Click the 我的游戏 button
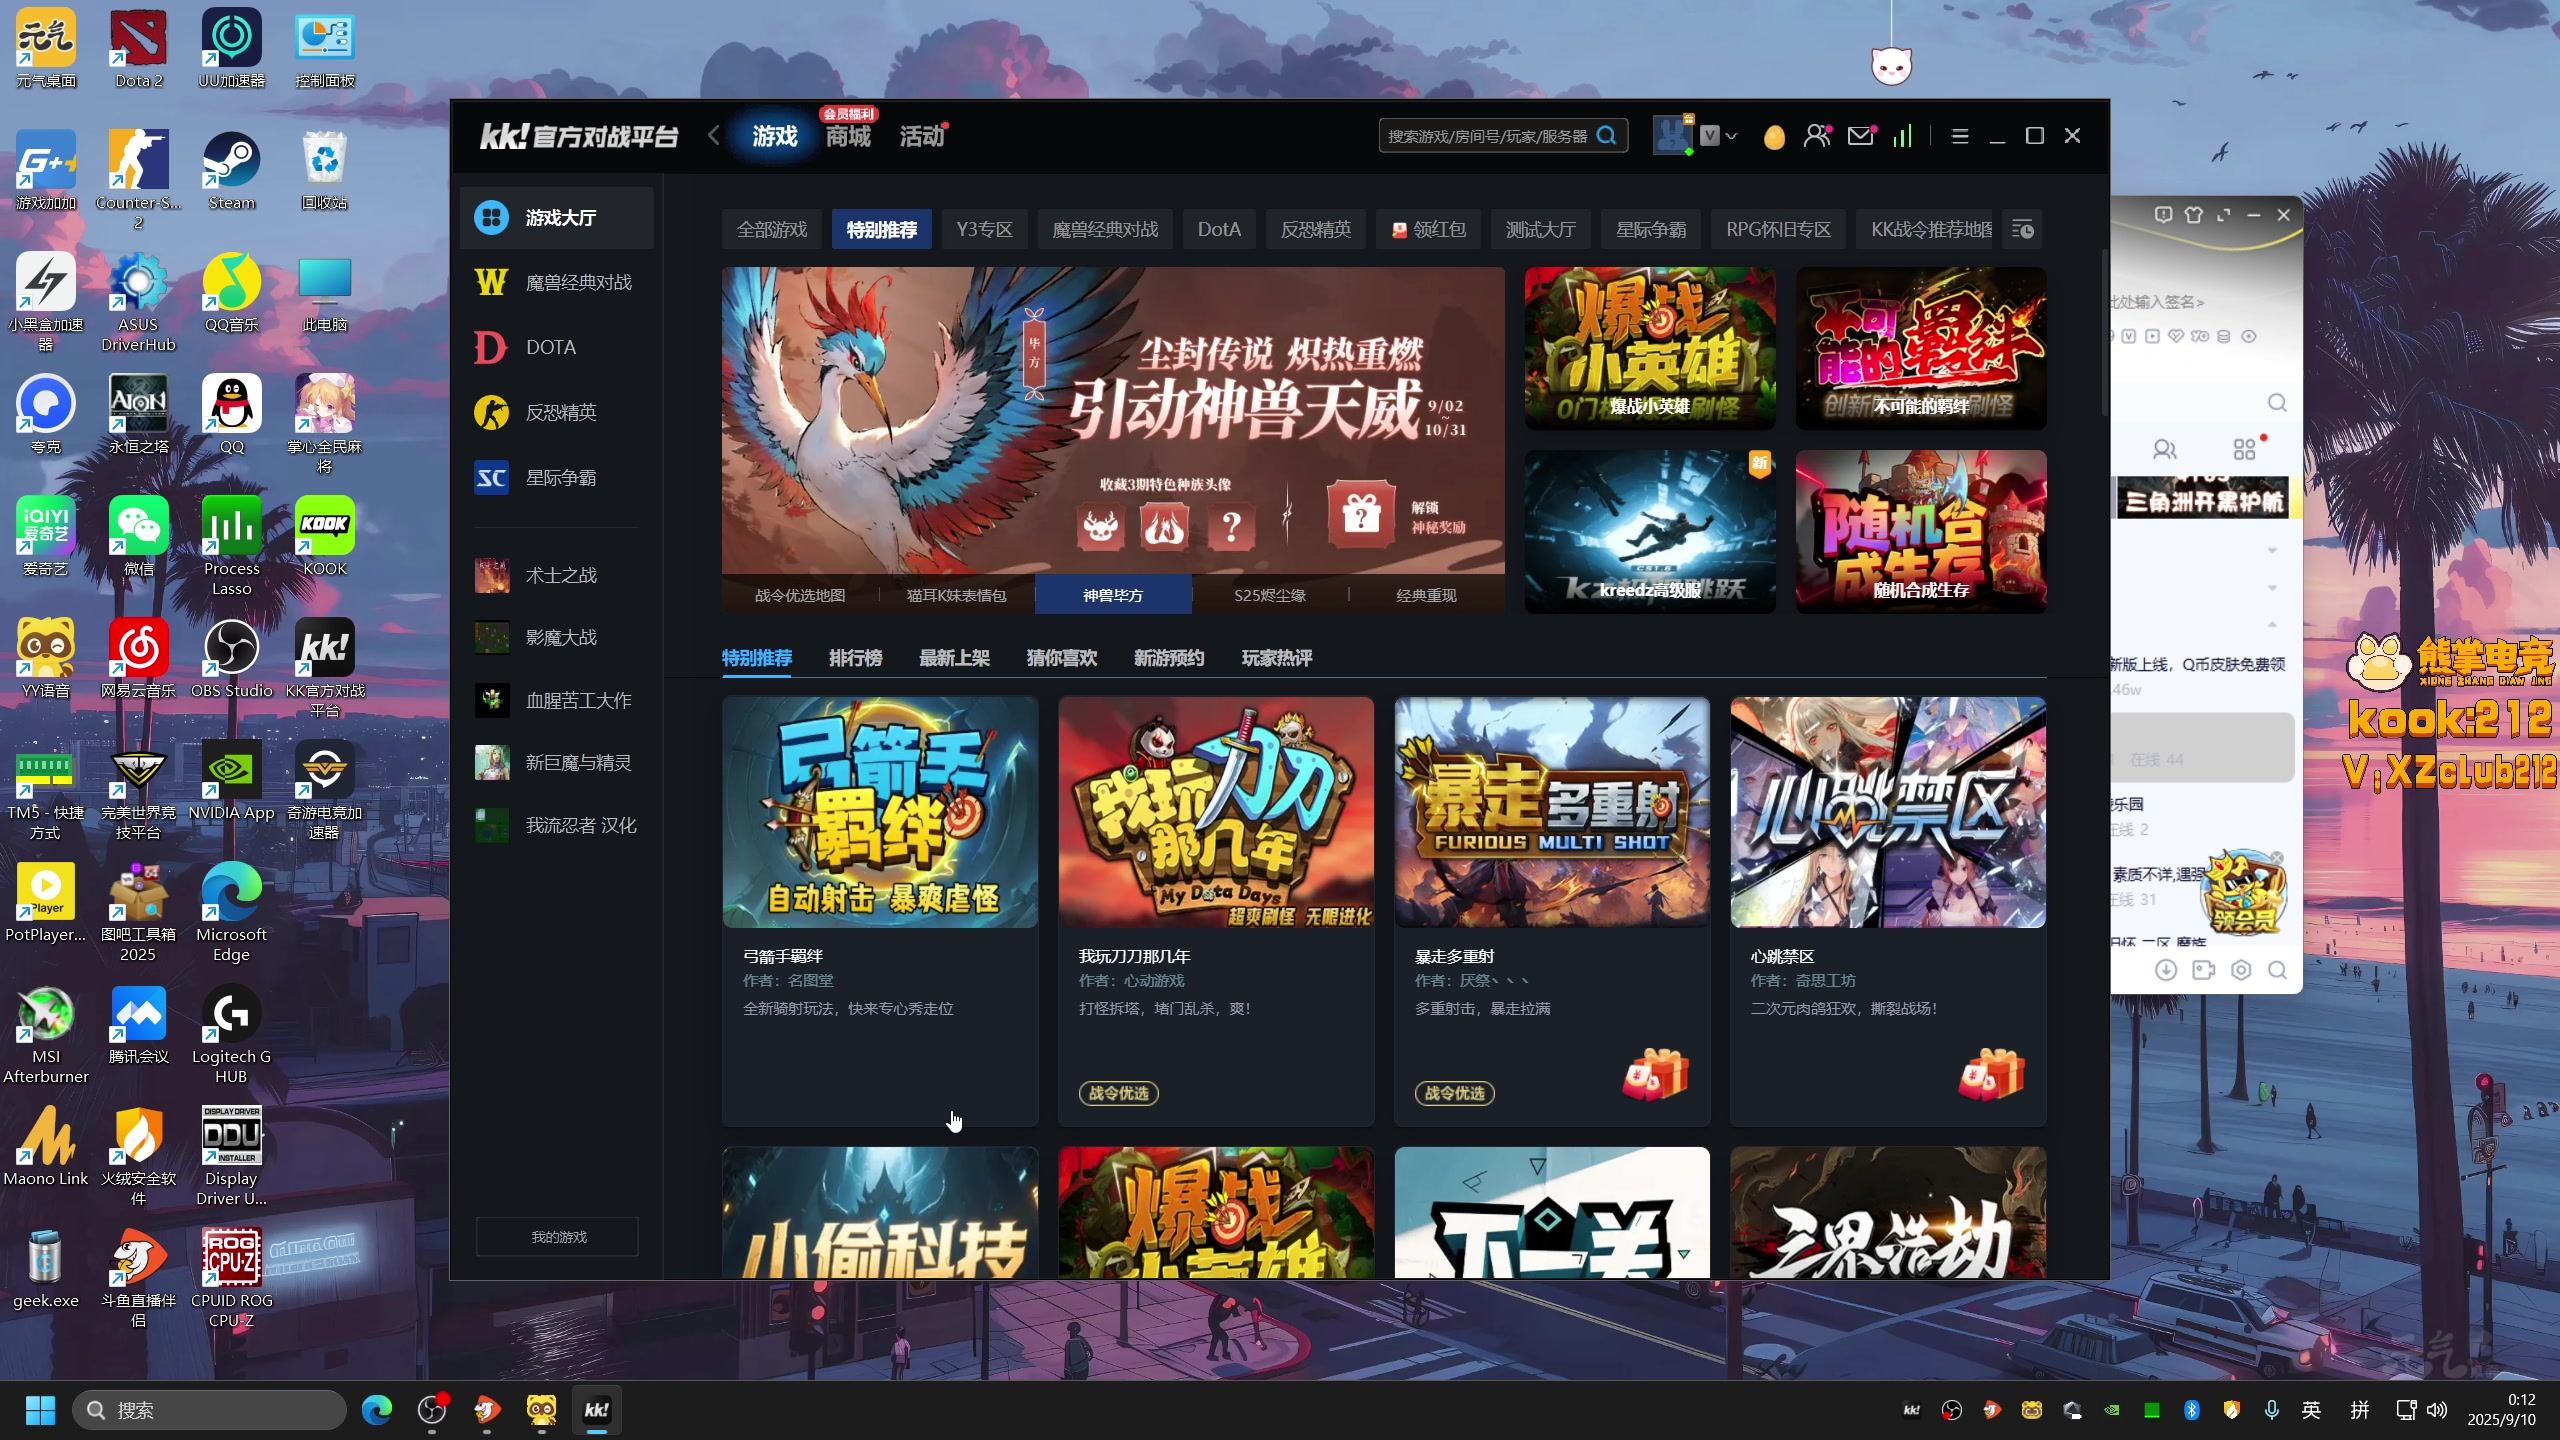The image size is (2560, 1440). (557, 1237)
